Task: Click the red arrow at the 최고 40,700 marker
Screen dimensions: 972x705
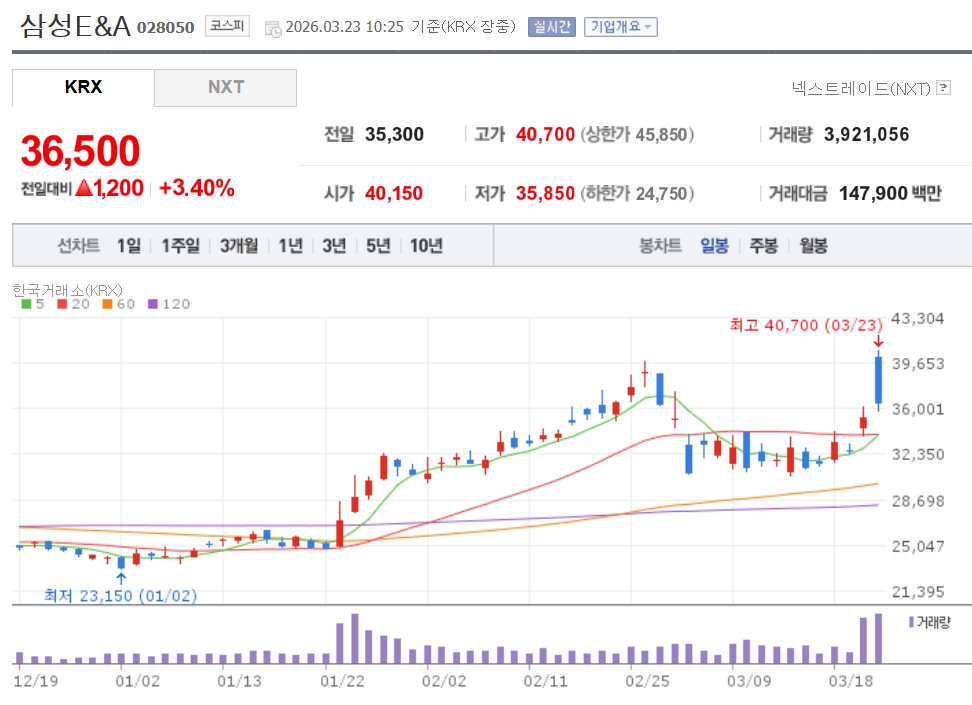Action: 878,342
